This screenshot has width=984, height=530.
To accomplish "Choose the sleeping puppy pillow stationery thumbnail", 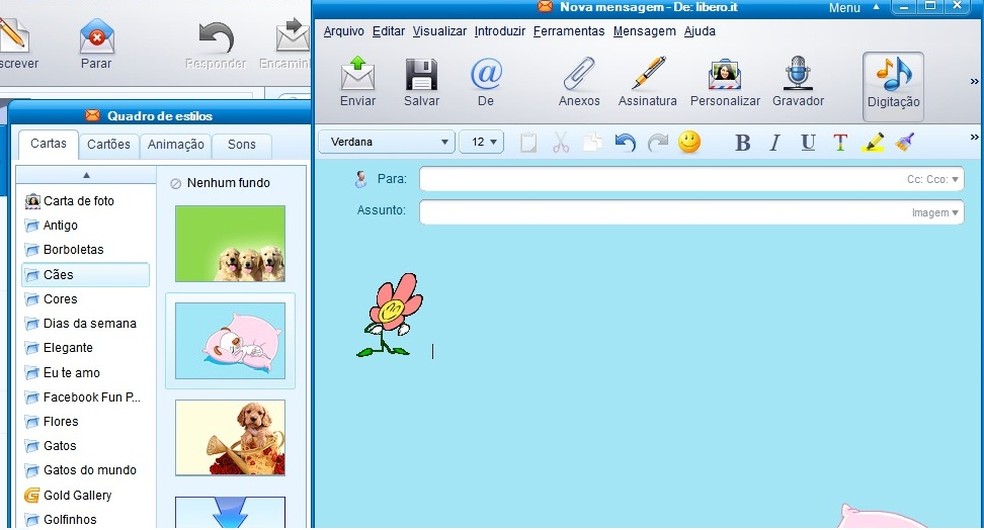I will tap(230, 341).
